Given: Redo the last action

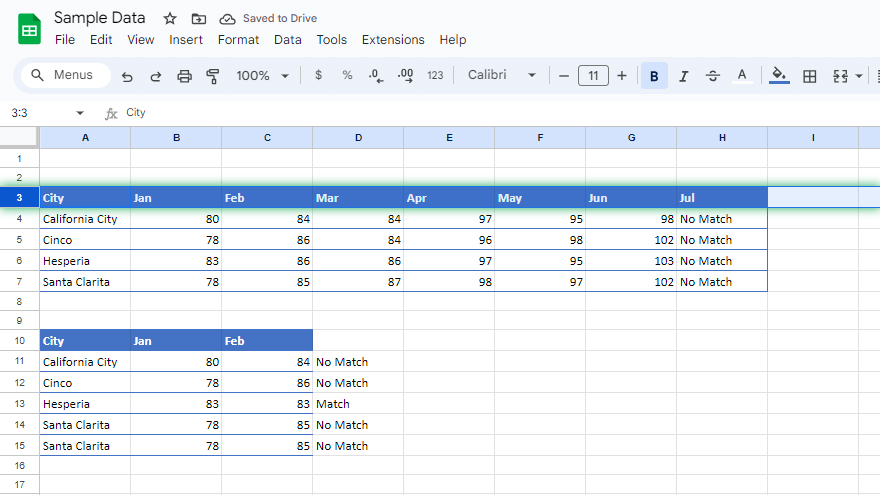Looking at the screenshot, I should click(155, 76).
